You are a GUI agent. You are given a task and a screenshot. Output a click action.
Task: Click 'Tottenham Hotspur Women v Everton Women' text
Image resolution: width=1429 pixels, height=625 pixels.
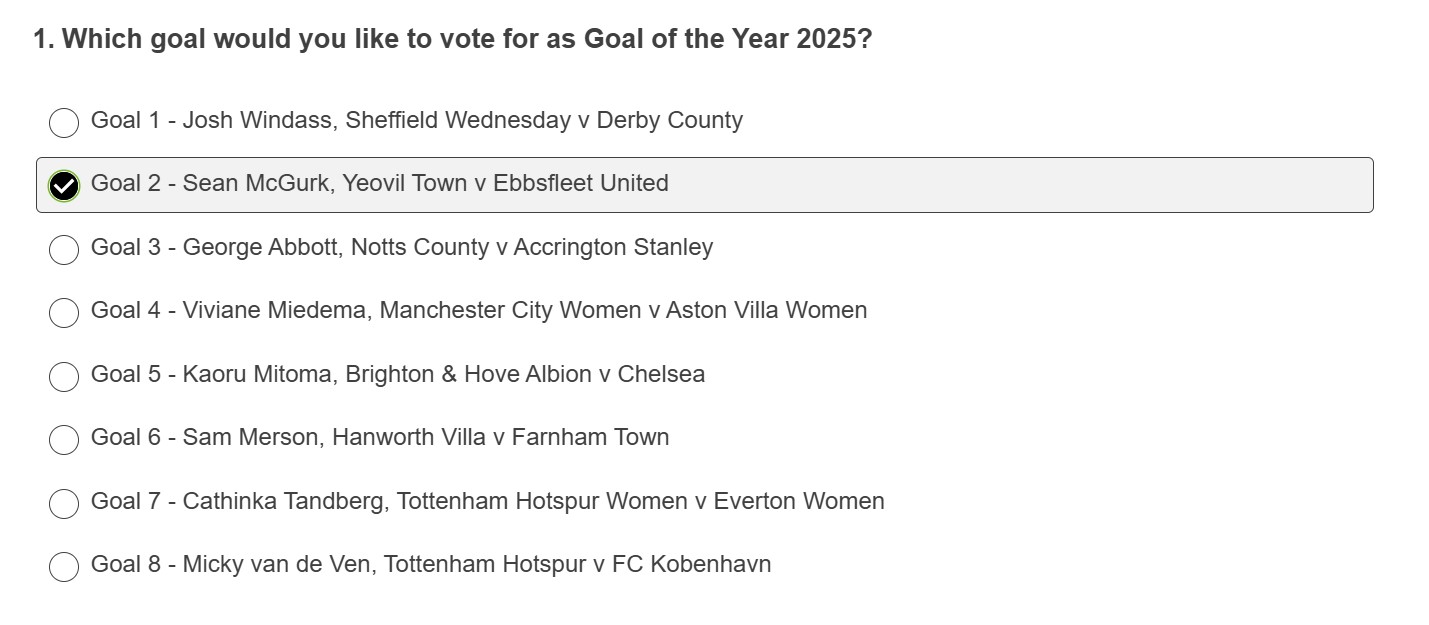(640, 501)
